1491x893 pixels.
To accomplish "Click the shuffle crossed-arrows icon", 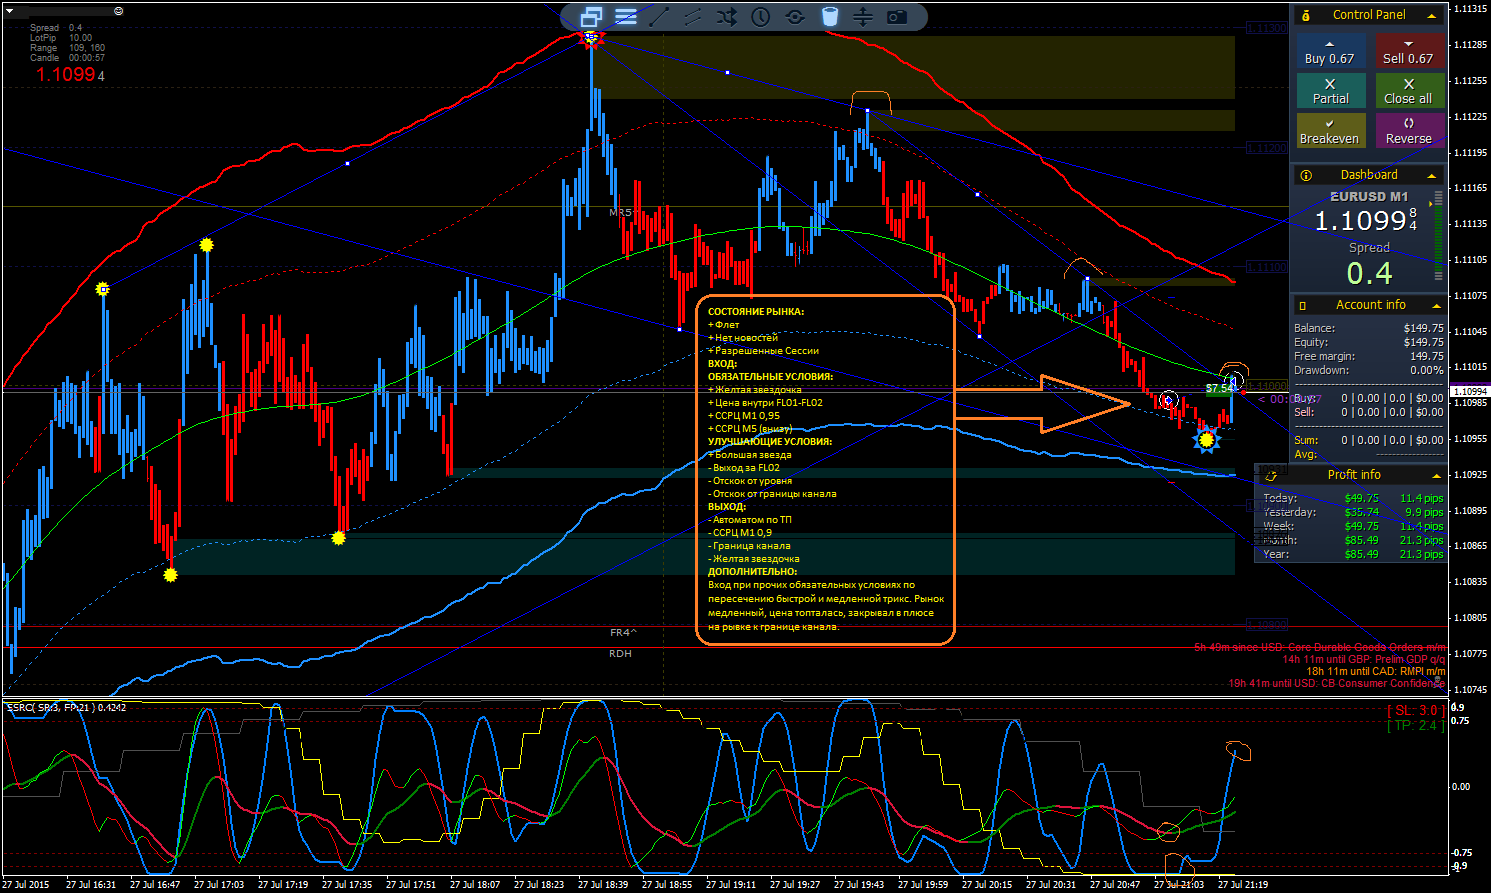I will pyautogui.click(x=727, y=16).
